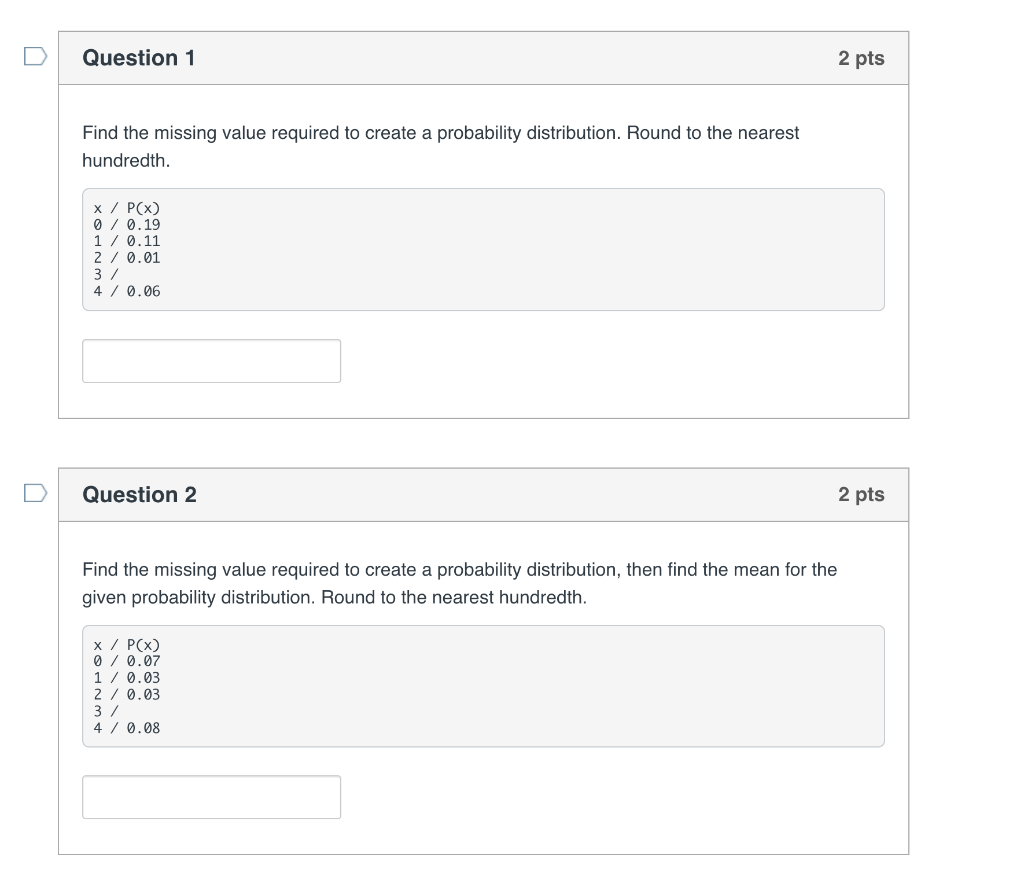Select the Question 1 header bar
Viewport: 1024px width, 869px height.
pyautogui.click(x=484, y=58)
